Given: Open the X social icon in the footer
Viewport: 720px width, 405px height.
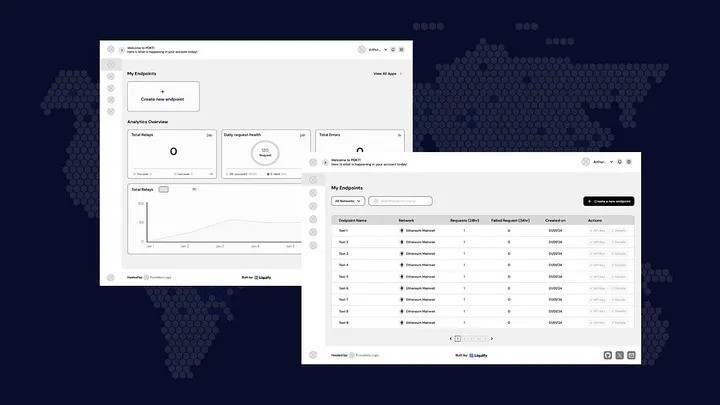Looking at the screenshot, I should [x=620, y=355].
